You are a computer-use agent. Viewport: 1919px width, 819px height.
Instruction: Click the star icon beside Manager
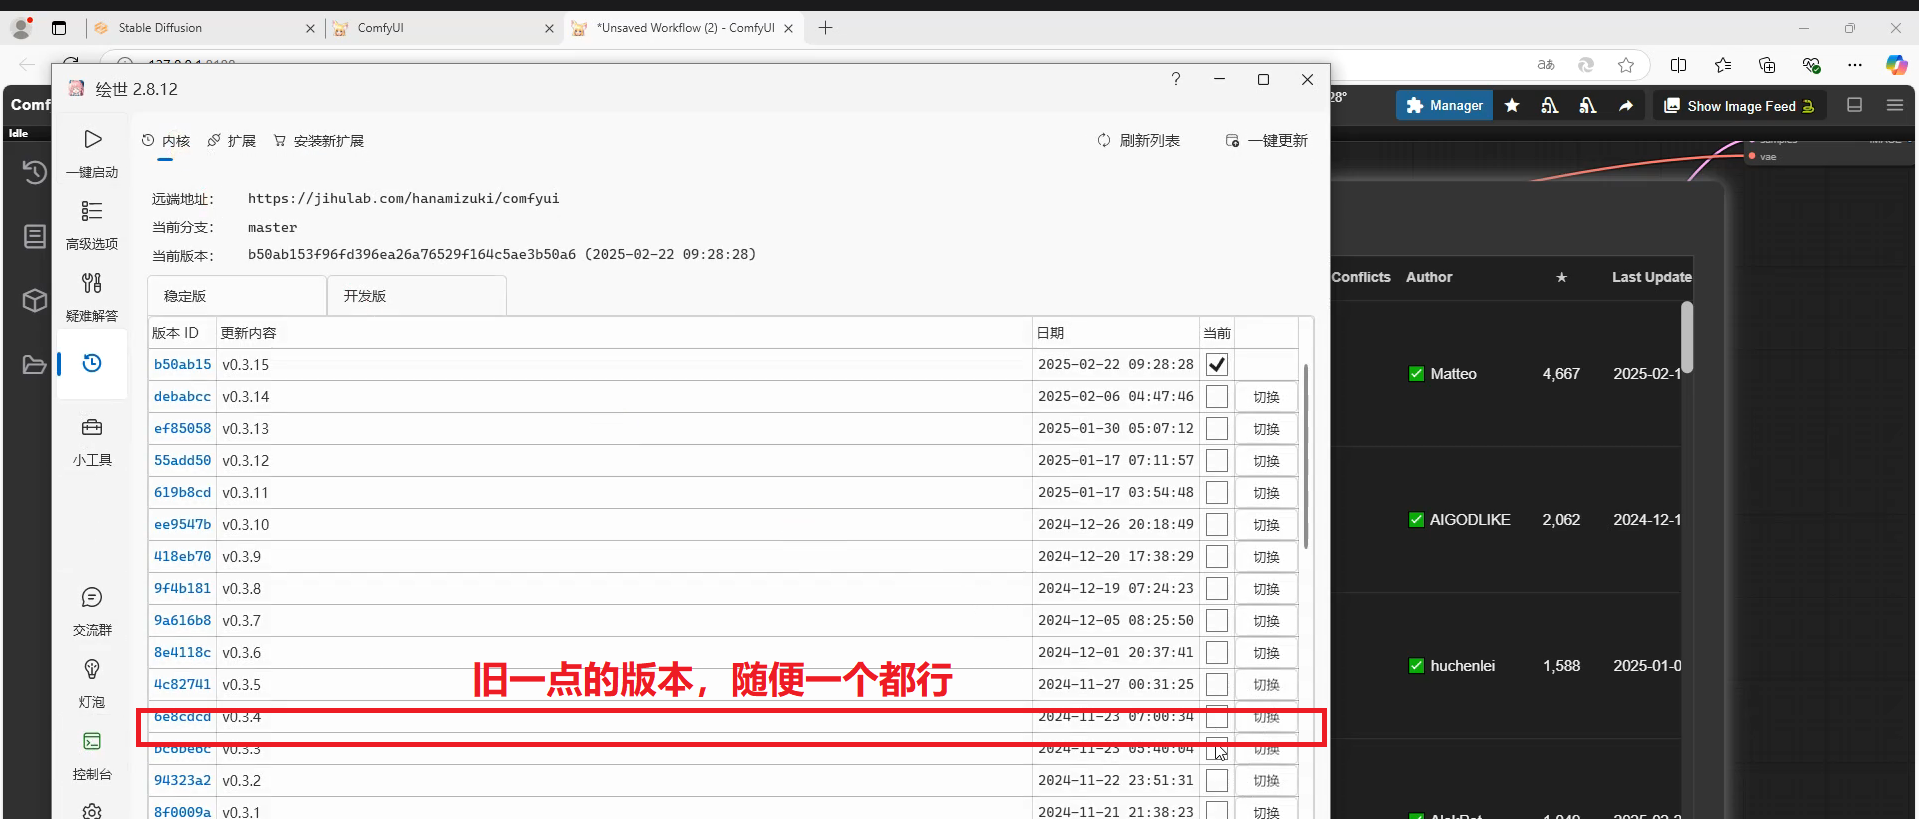tap(1512, 105)
